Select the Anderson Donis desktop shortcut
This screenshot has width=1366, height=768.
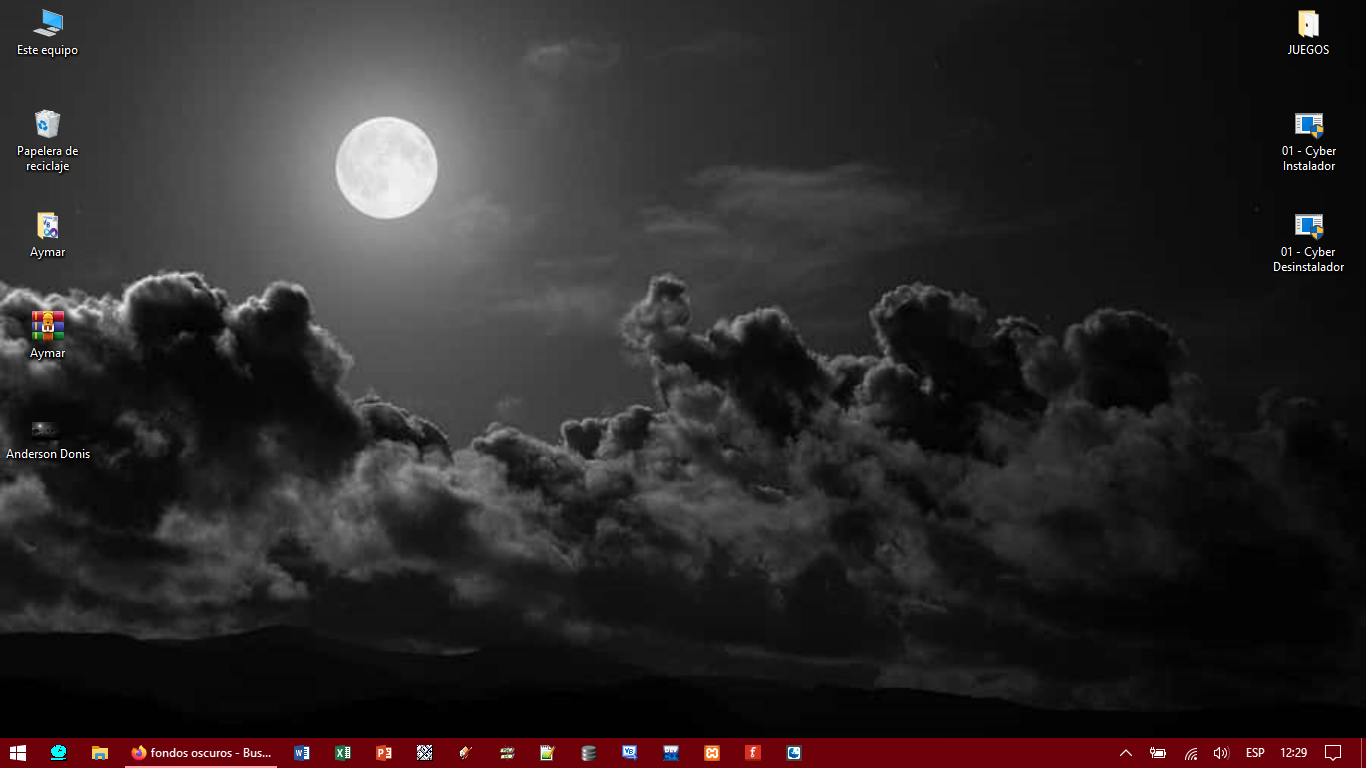click(47, 430)
